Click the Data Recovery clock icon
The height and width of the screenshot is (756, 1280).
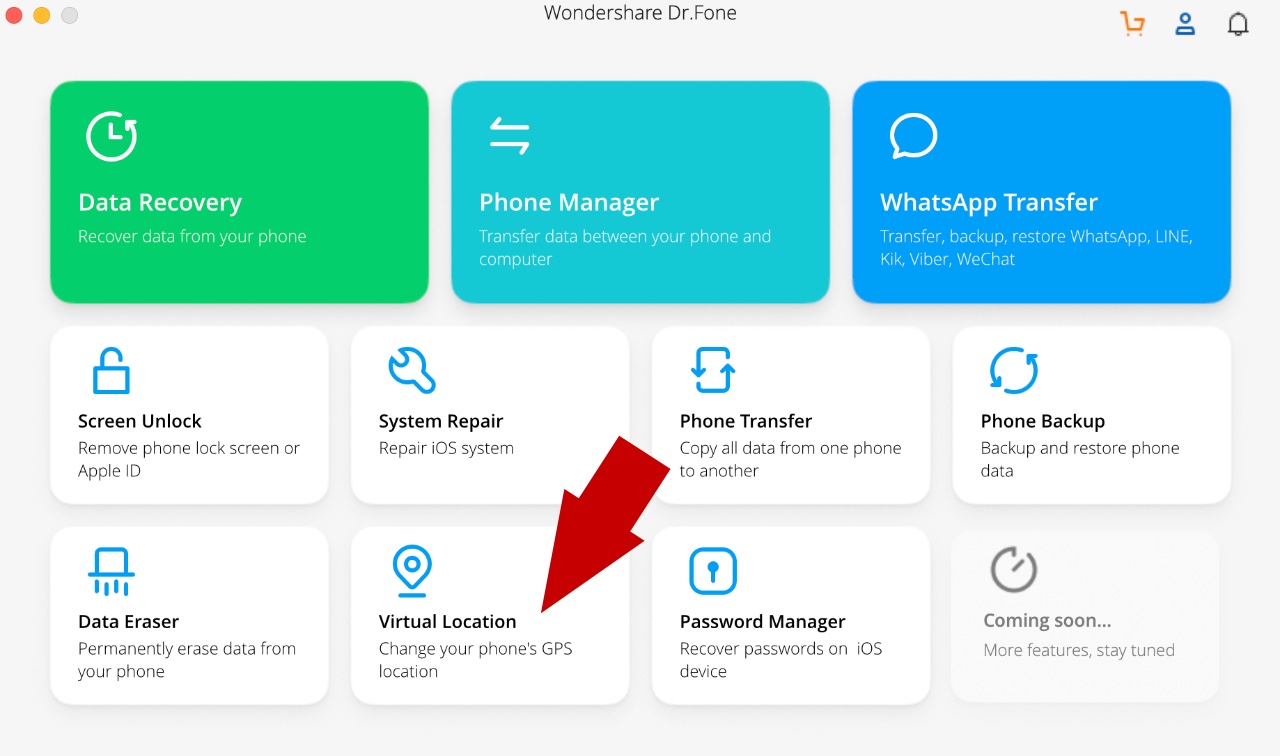[x=111, y=137]
